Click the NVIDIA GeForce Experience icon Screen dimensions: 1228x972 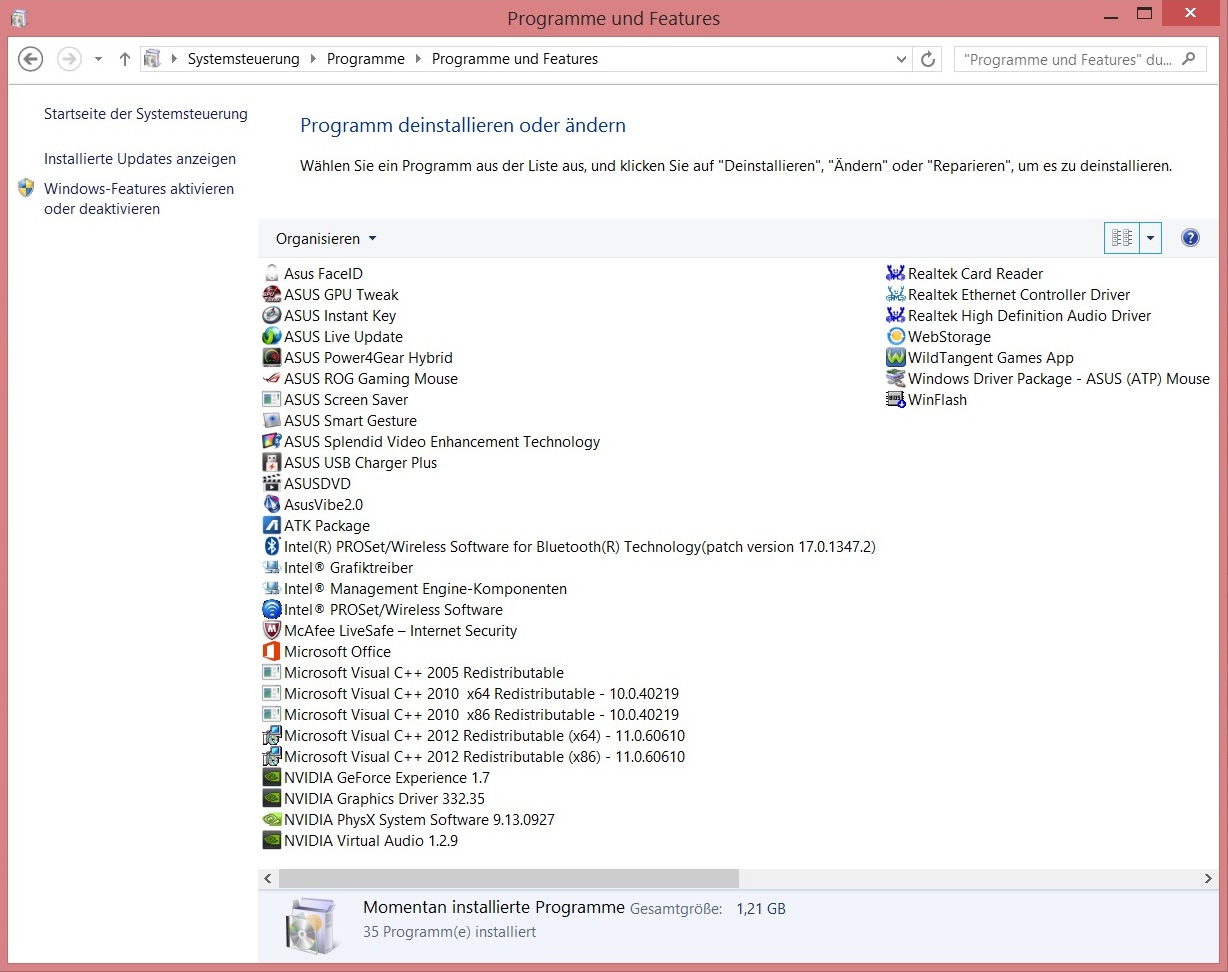pyautogui.click(x=272, y=777)
